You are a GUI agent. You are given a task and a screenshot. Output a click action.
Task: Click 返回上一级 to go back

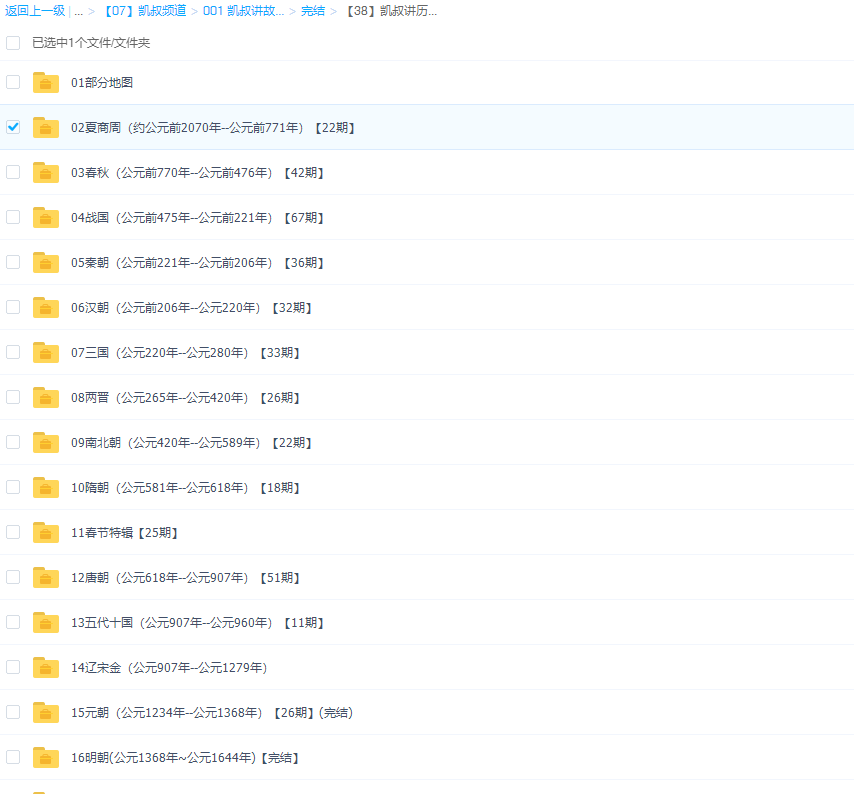pos(35,11)
